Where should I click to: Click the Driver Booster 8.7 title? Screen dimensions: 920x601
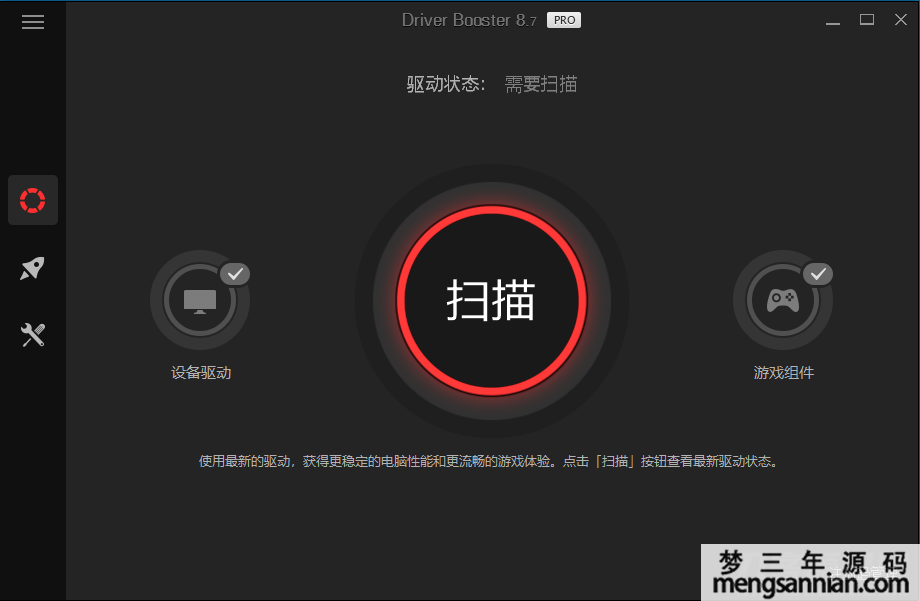pyautogui.click(x=469, y=20)
